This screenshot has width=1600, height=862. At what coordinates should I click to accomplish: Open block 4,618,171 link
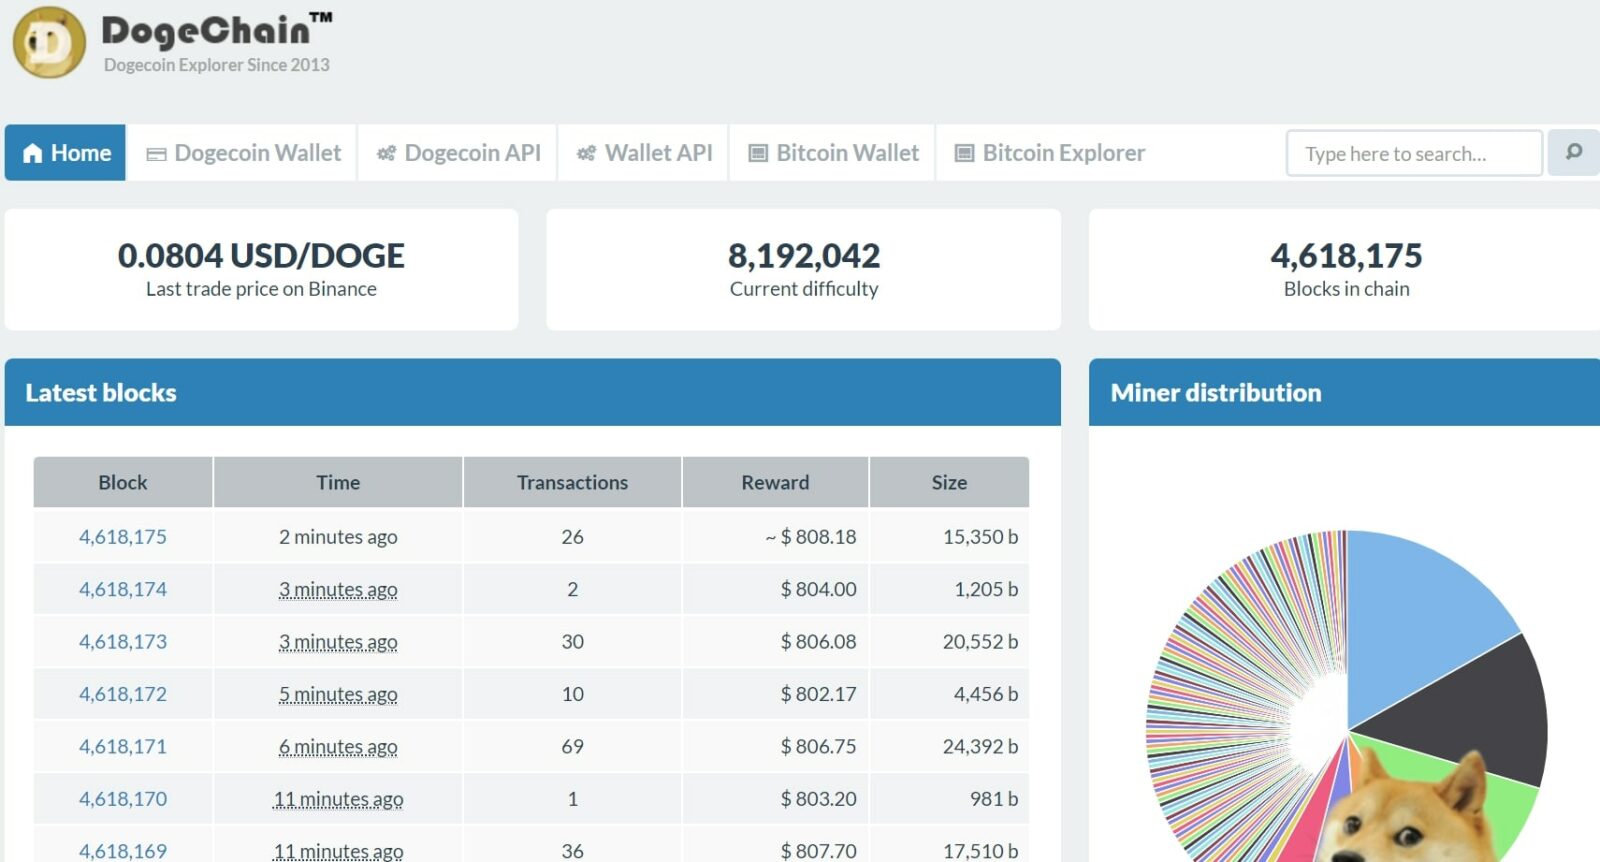coord(123,746)
